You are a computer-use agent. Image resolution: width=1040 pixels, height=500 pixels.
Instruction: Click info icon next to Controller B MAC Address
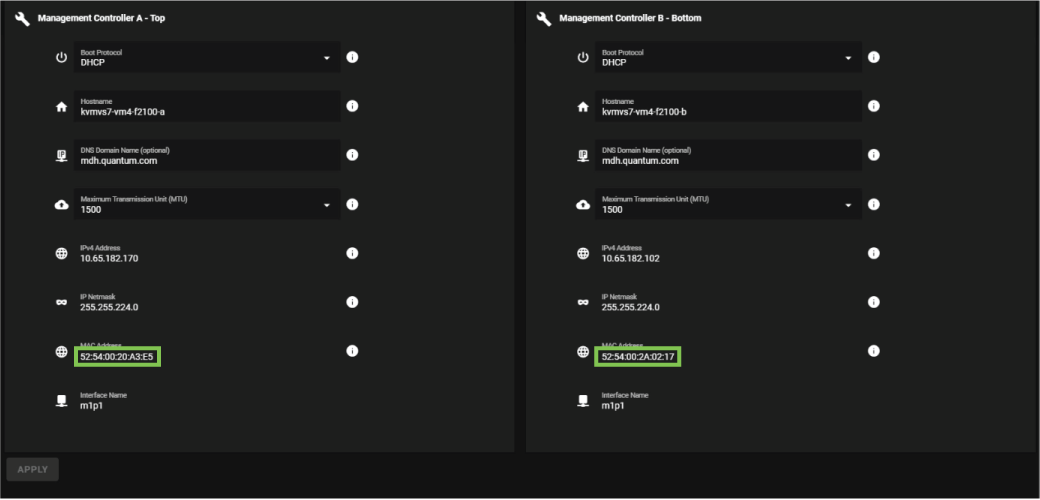pos(874,351)
